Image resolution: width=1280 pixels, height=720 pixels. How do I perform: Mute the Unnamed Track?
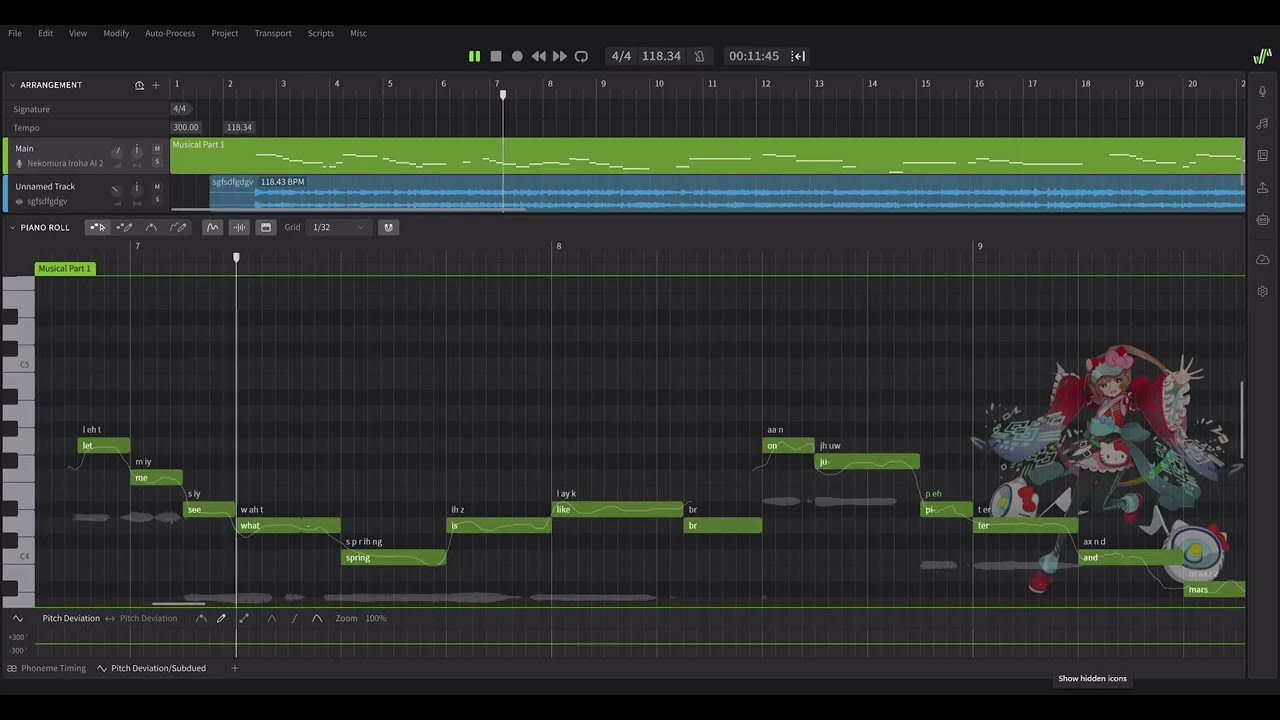coord(157,186)
